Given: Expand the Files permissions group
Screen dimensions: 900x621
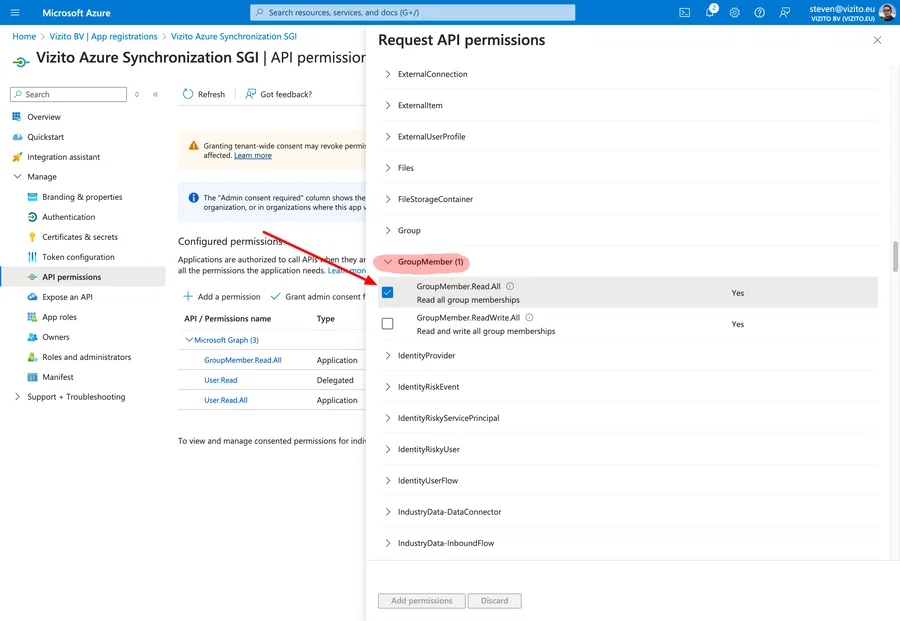Looking at the screenshot, I should [389, 168].
